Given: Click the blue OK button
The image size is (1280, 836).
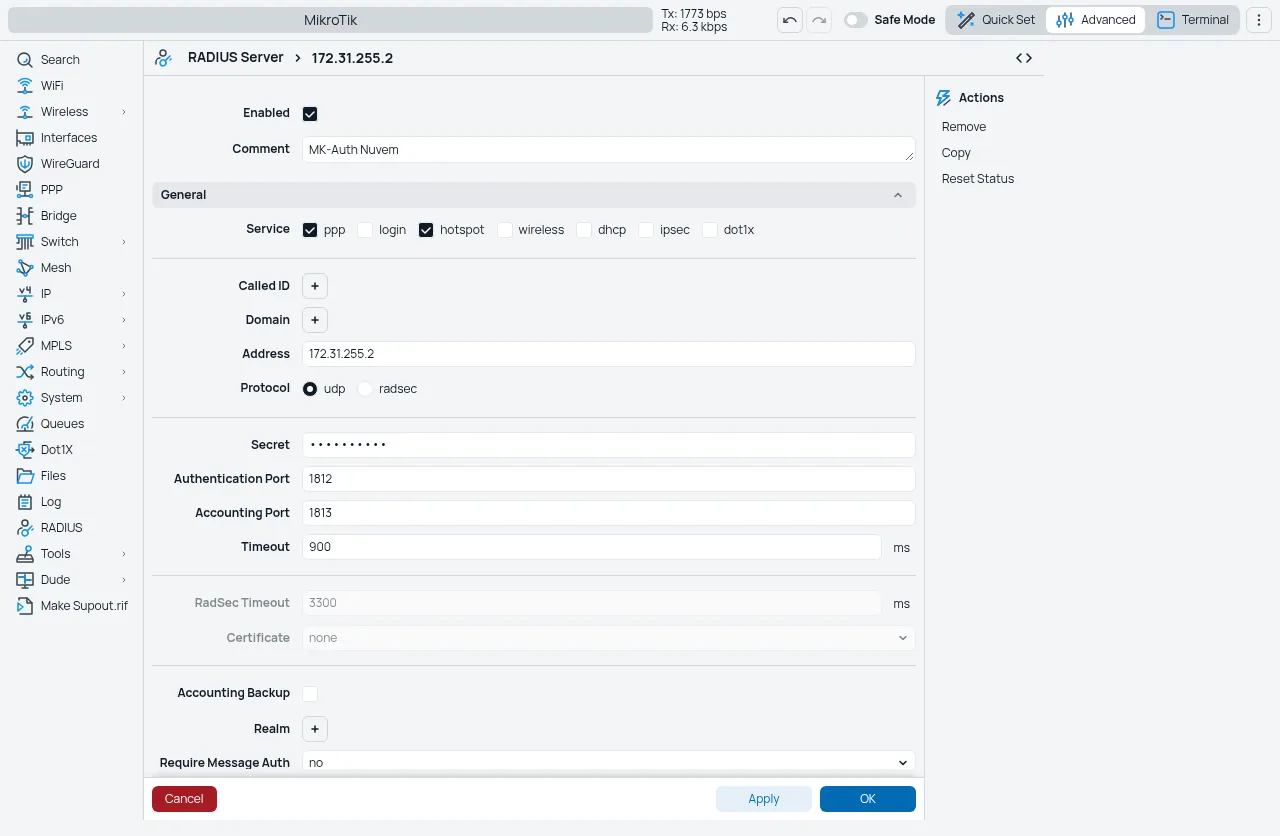Looking at the screenshot, I should 868,799.
